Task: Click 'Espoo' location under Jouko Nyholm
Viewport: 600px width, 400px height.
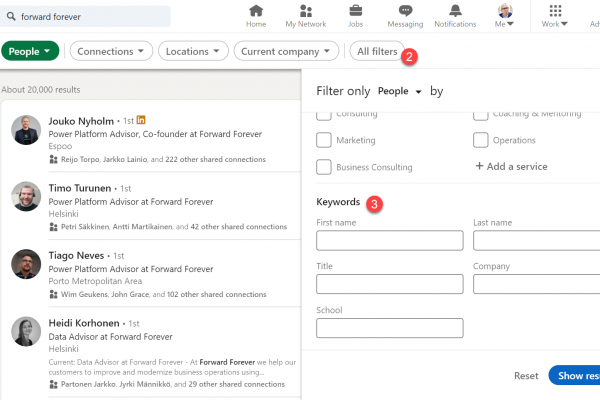Action: 60,146
